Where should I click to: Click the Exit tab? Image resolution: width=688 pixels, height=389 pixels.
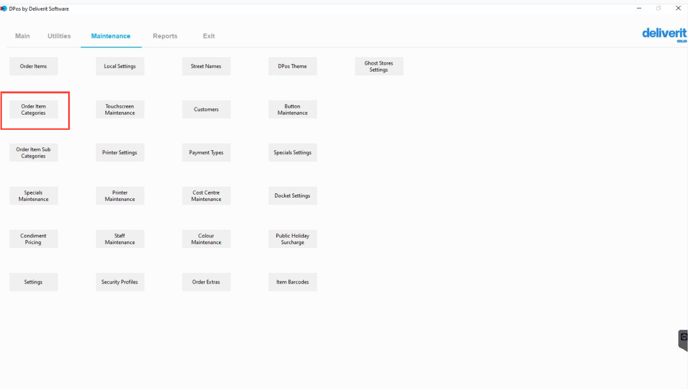[x=209, y=36]
